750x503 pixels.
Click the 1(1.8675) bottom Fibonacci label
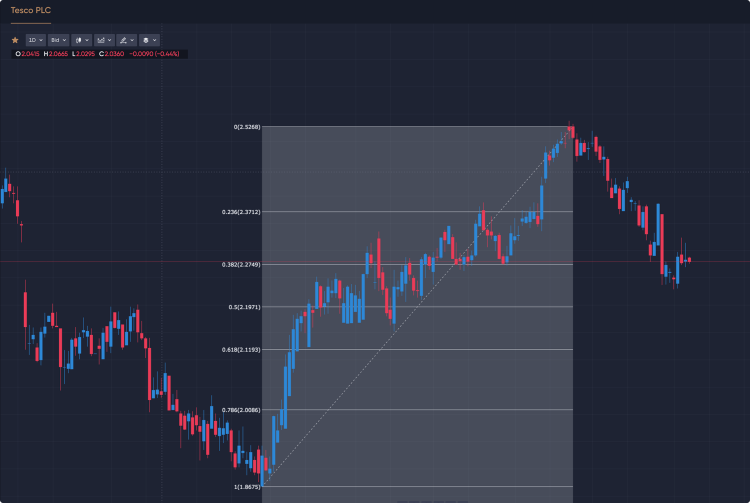click(x=247, y=487)
